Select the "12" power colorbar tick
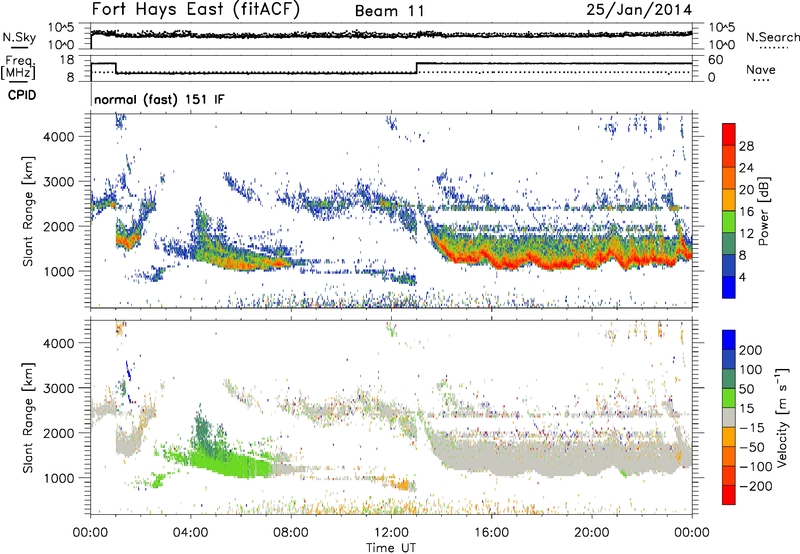Viewport: 800px width, 554px height. 746,233
